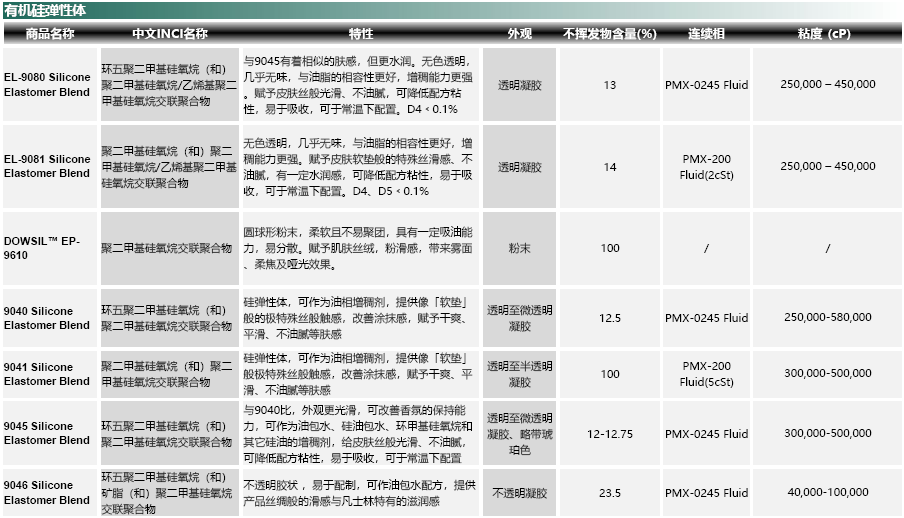Screen dimensions: 904x518
Task: Click the description starting 不透明胶状
Action: (x=360, y=493)
